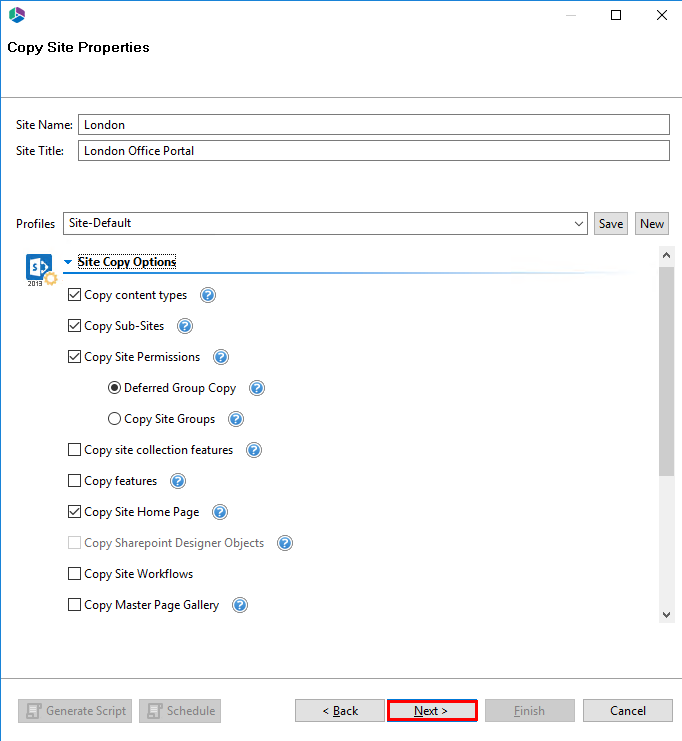682x741 pixels.
Task: Enable Copy Site Workflows checkbox
Action: click(75, 574)
